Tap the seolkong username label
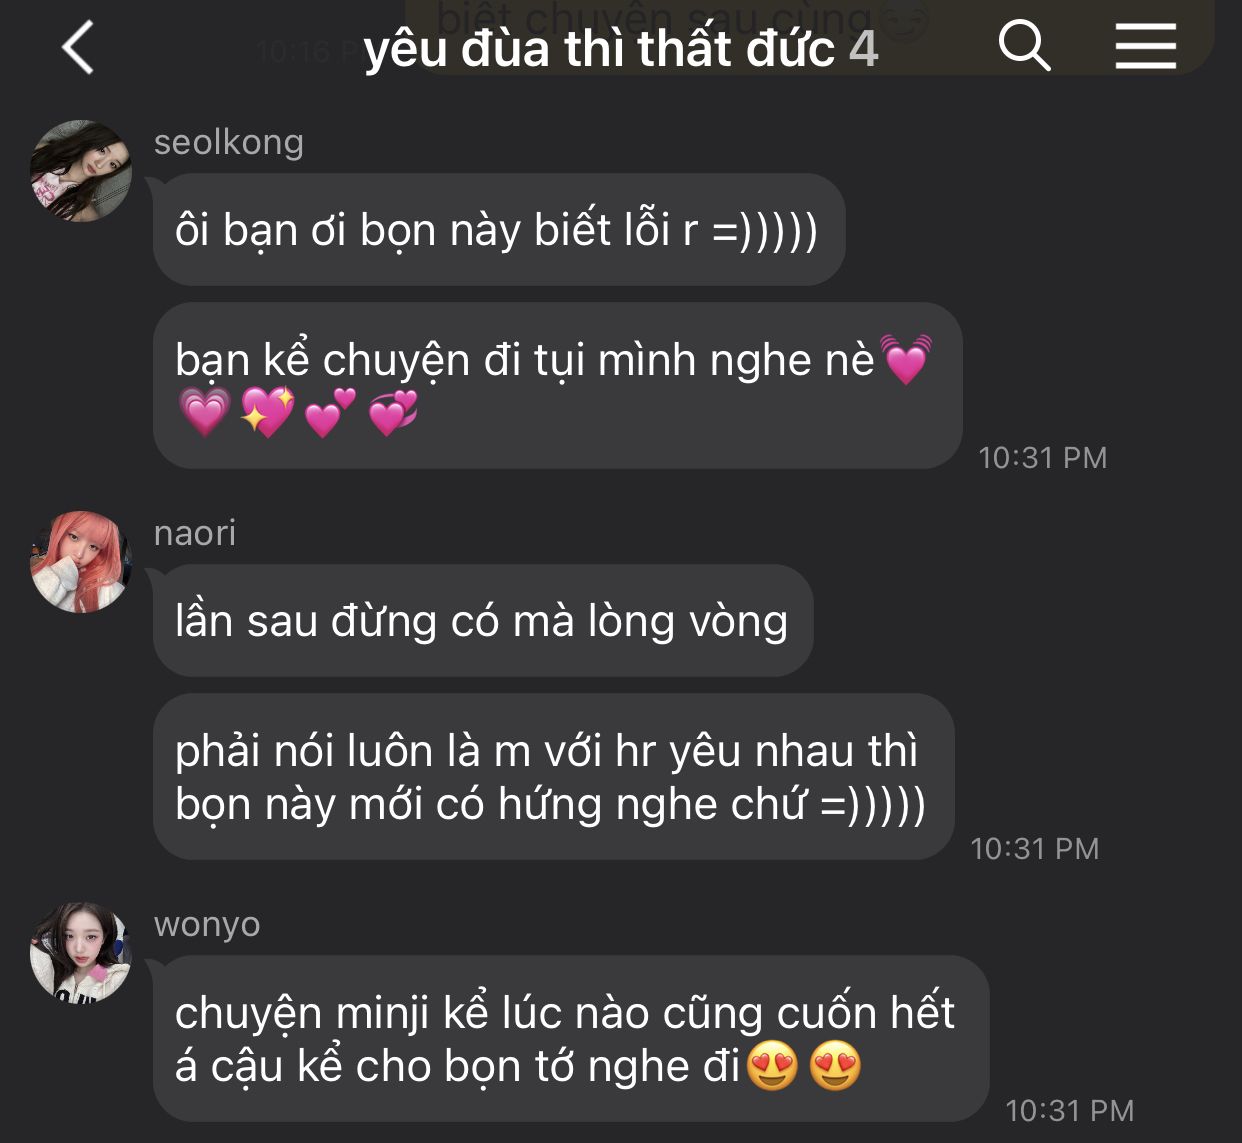 pos(229,143)
